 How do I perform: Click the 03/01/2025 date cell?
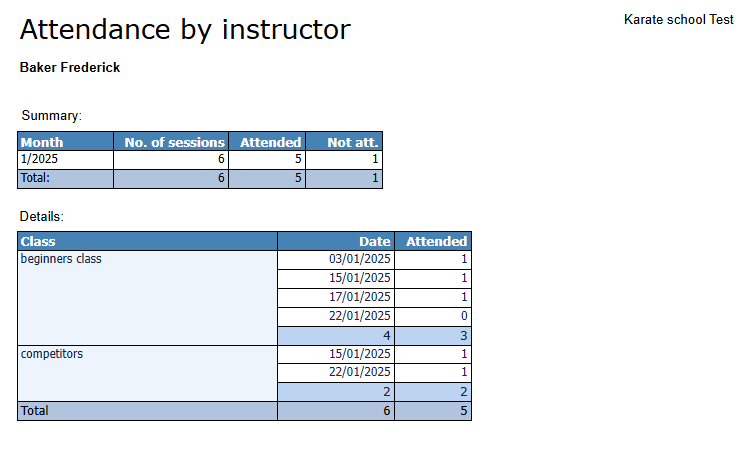(x=336, y=260)
